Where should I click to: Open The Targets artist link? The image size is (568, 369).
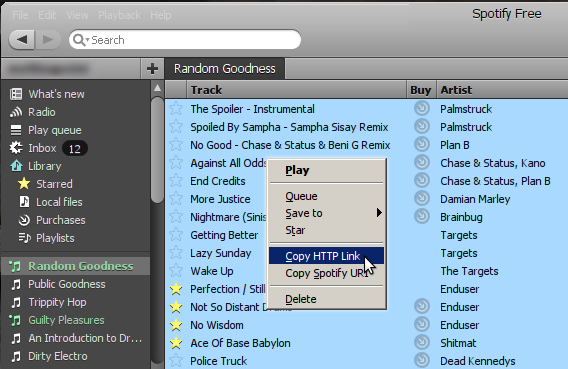469,271
